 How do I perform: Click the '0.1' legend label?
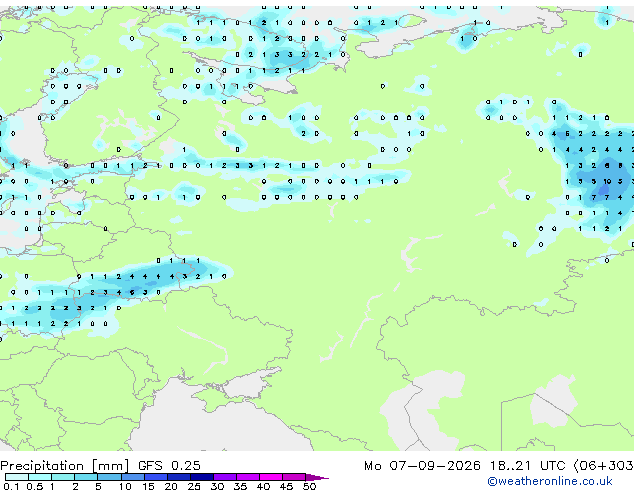[x=11, y=486]
